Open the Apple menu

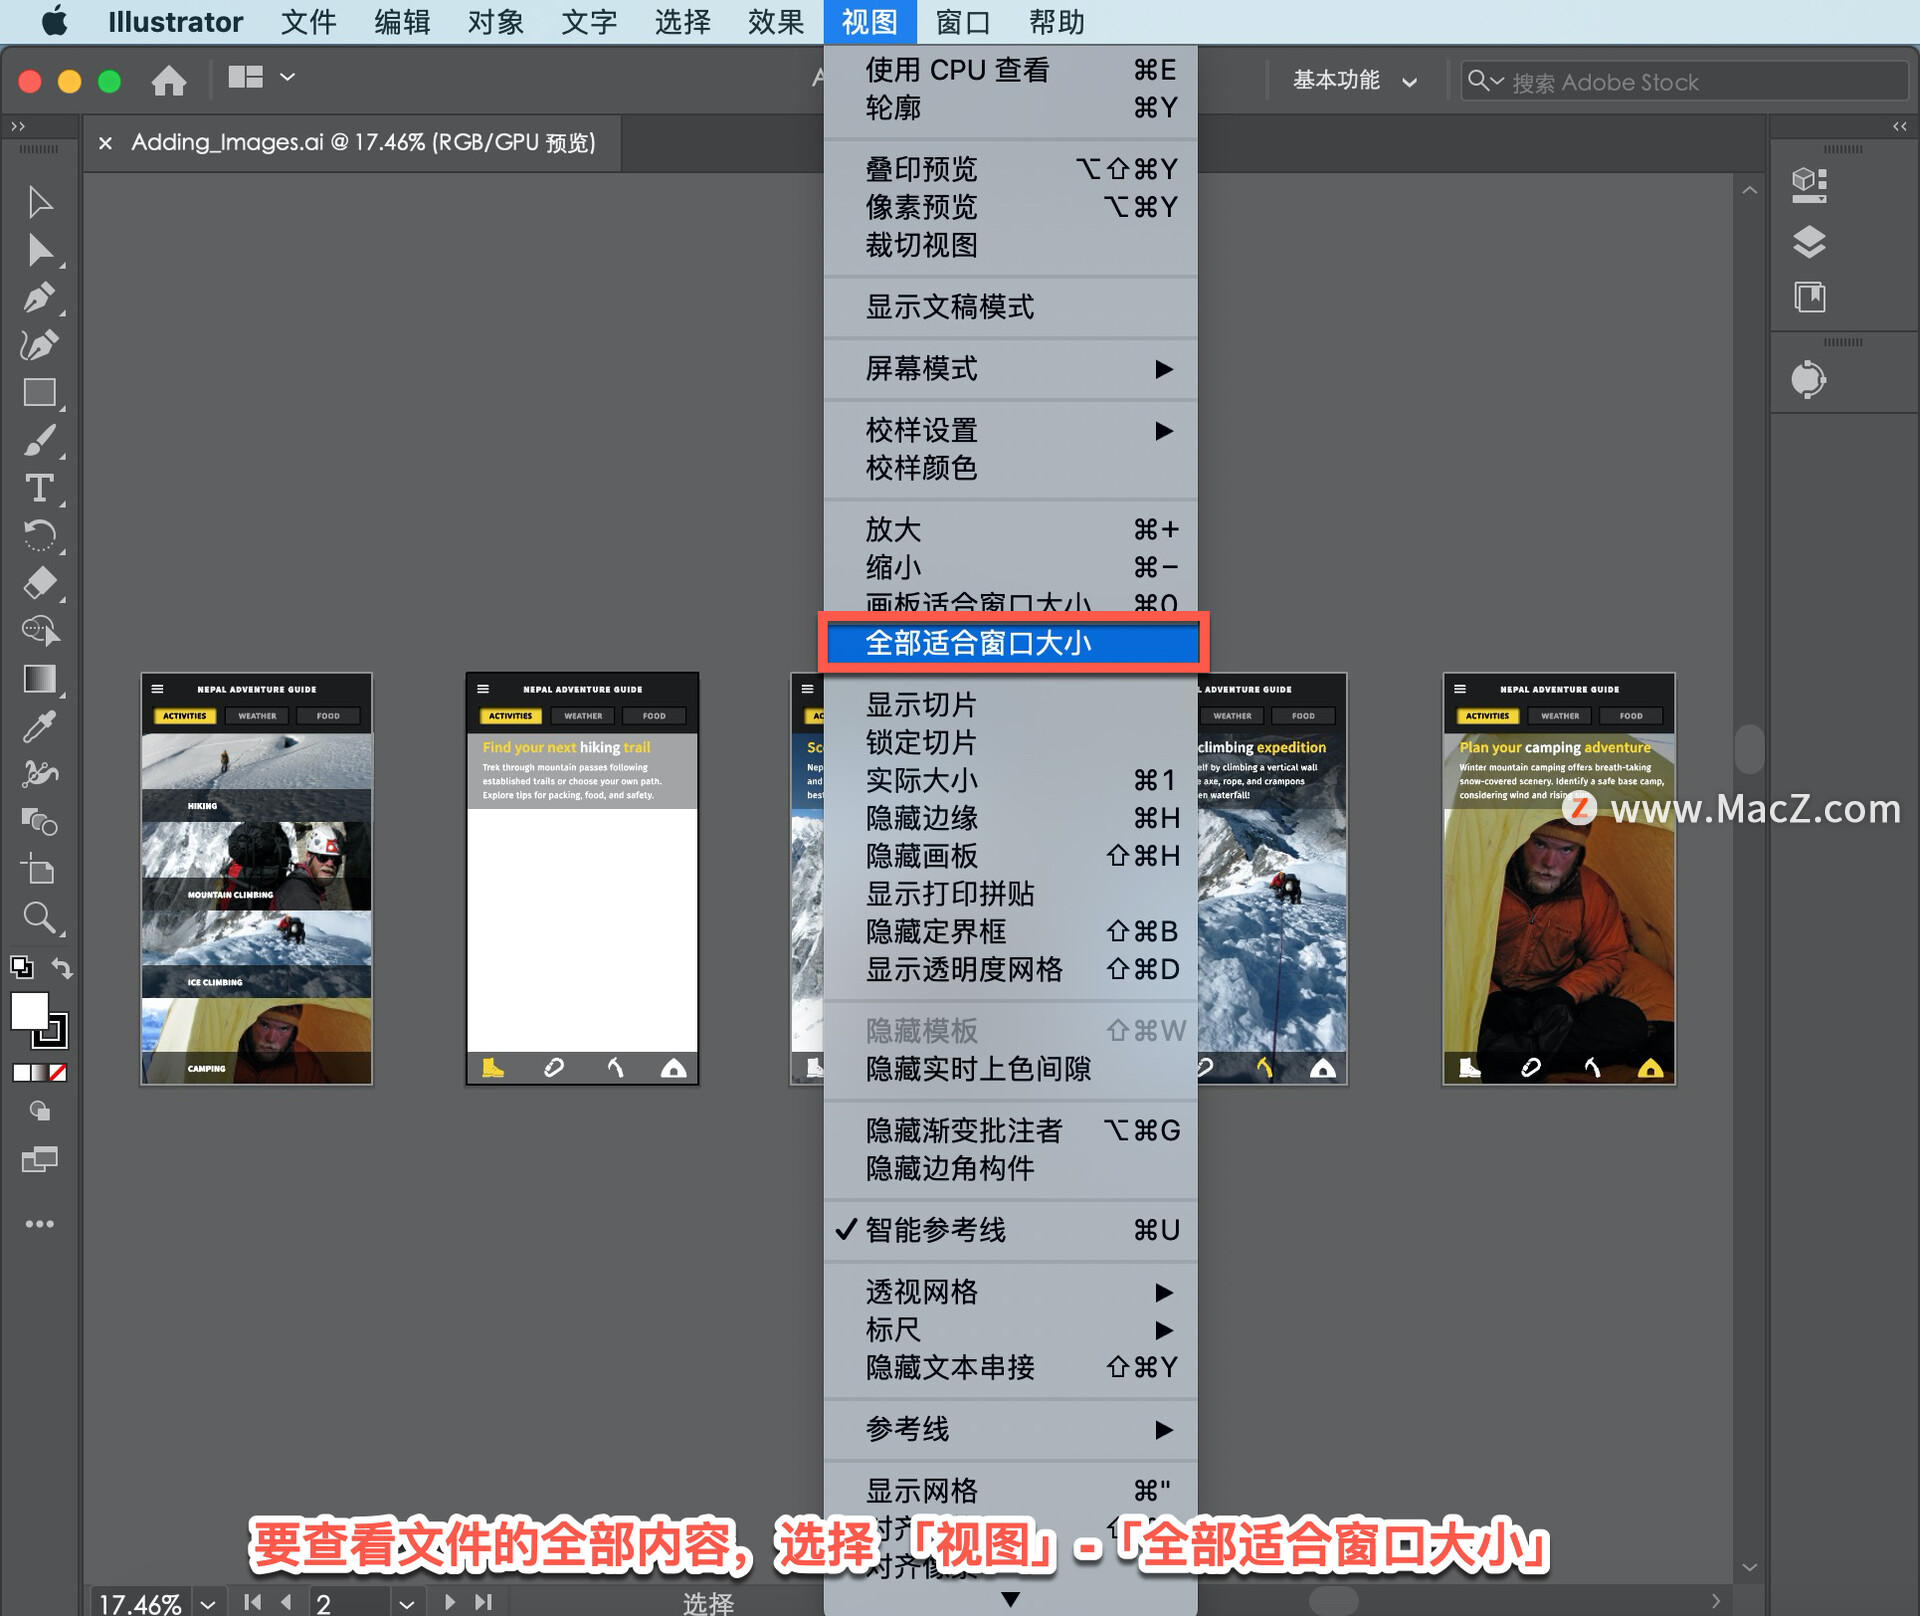pos(55,21)
